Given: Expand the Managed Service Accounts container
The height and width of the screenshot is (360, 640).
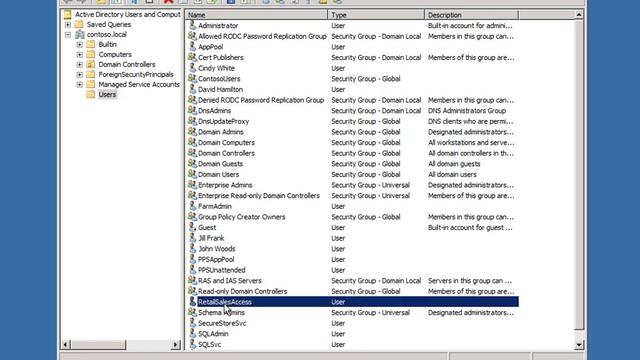Looking at the screenshot, I should [x=80, y=84].
